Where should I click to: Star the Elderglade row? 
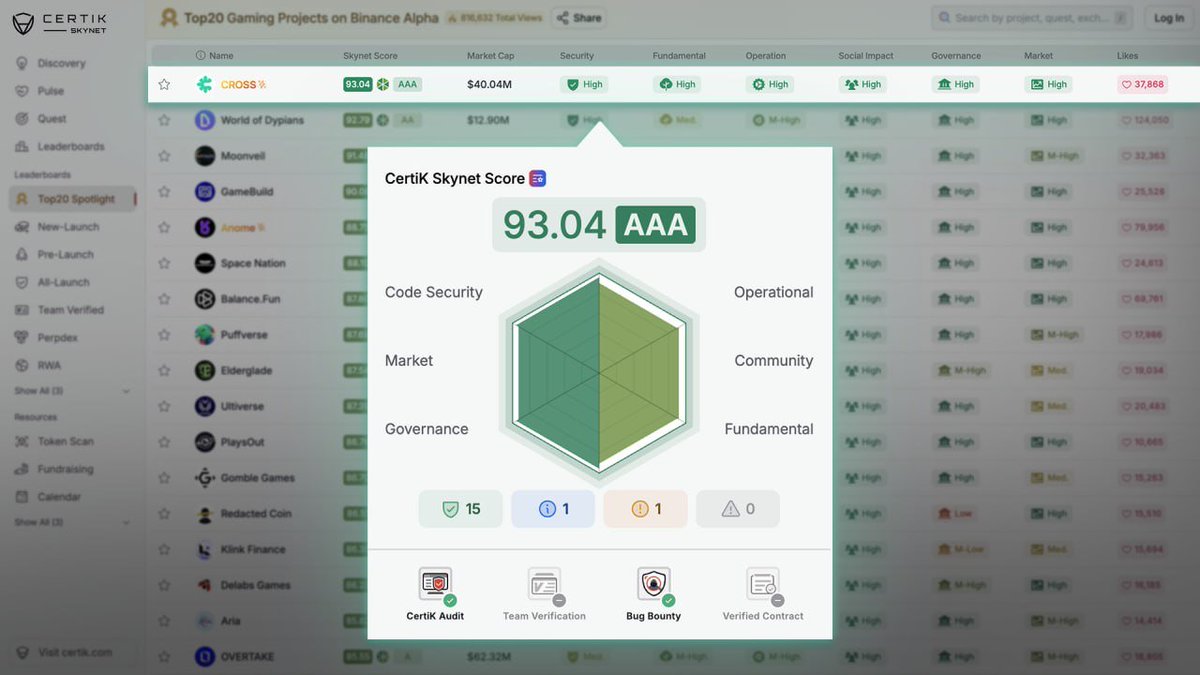coord(164,371)
